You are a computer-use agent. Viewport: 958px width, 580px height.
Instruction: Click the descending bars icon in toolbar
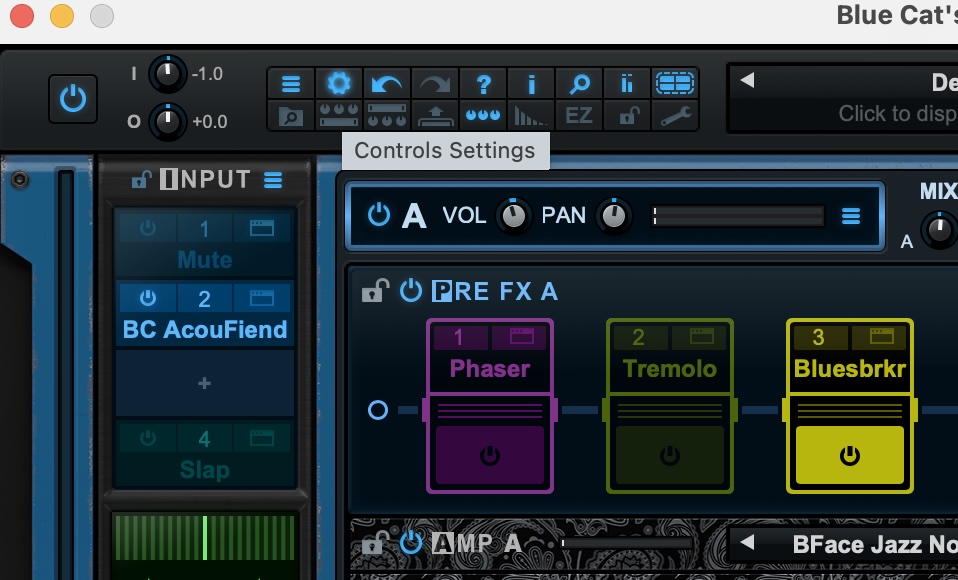531,116
